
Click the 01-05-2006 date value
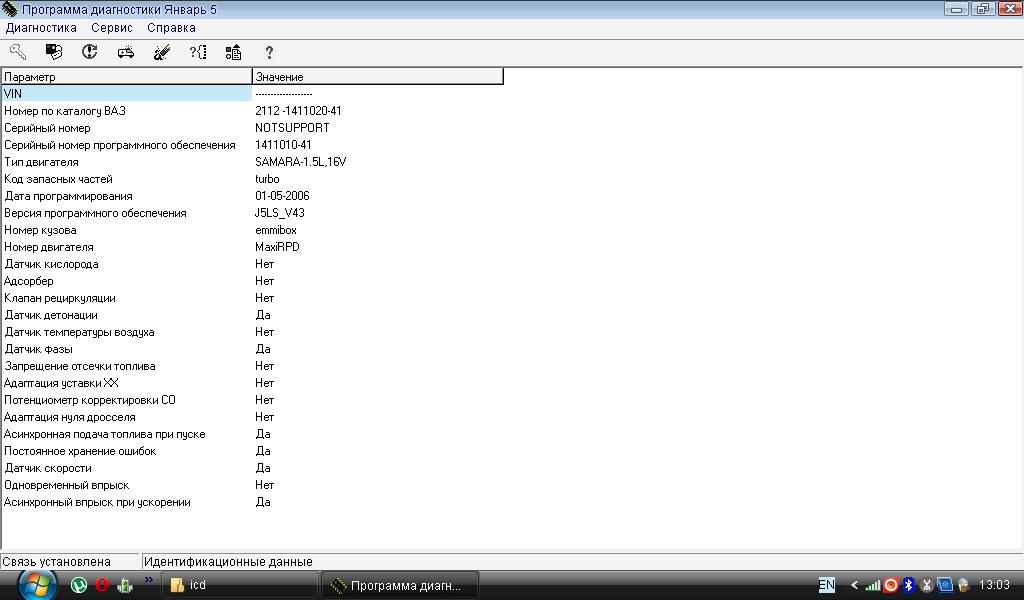(x=282, y=196)
